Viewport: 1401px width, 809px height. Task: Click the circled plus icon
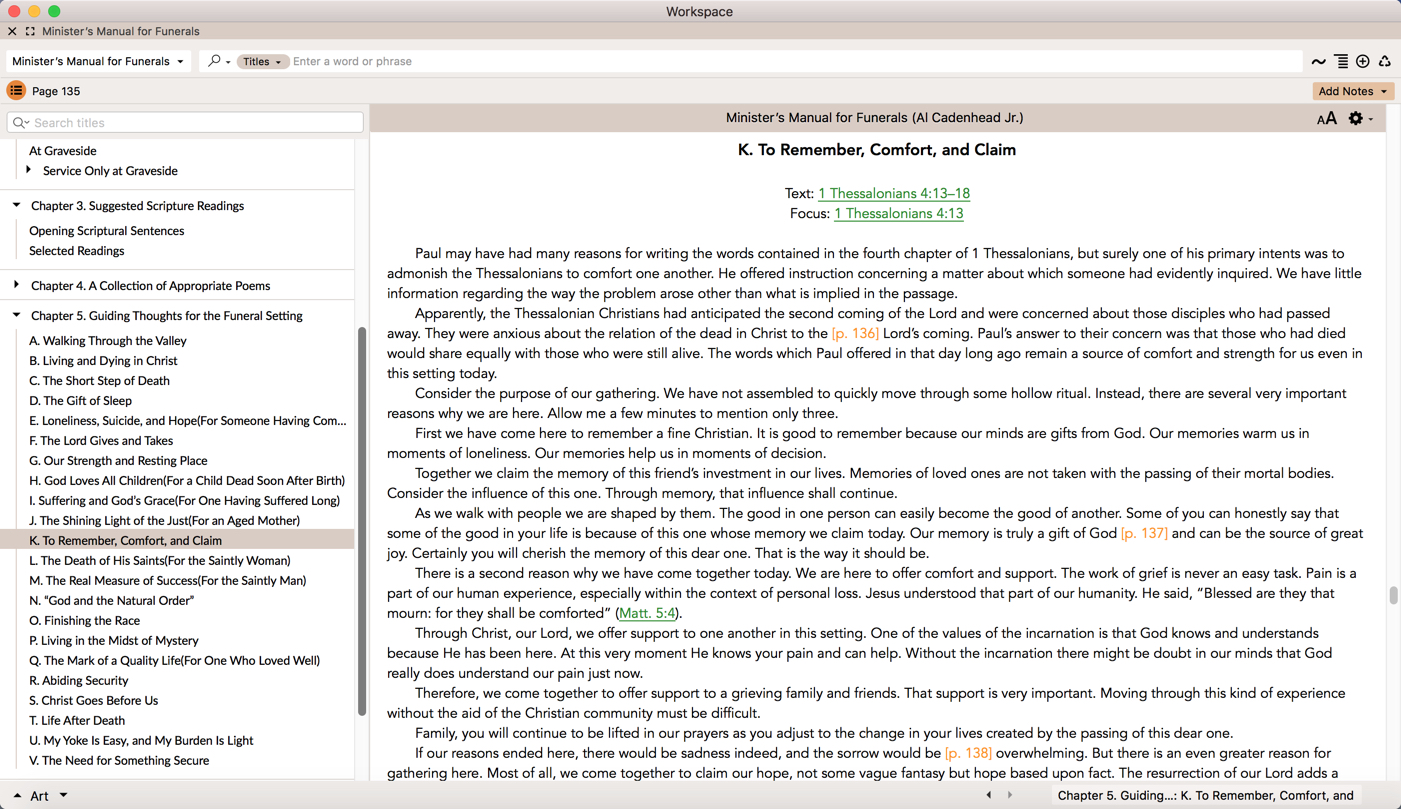click(x=1363, y=62)
